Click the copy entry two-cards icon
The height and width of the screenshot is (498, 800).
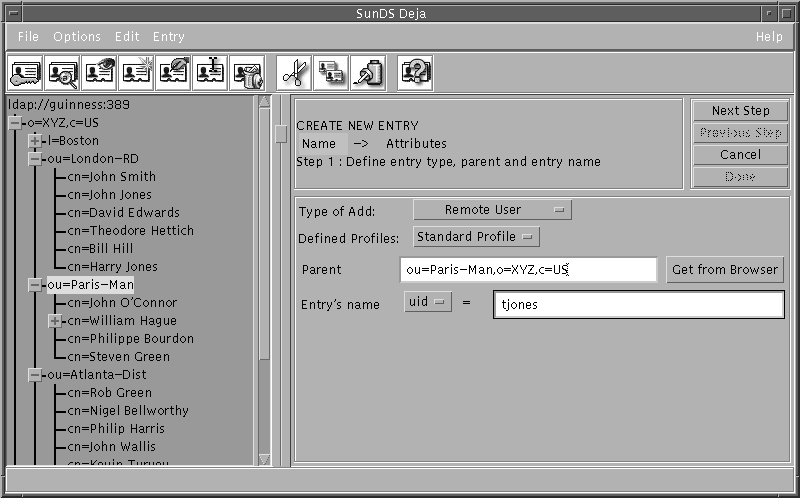tap(331, 73)
